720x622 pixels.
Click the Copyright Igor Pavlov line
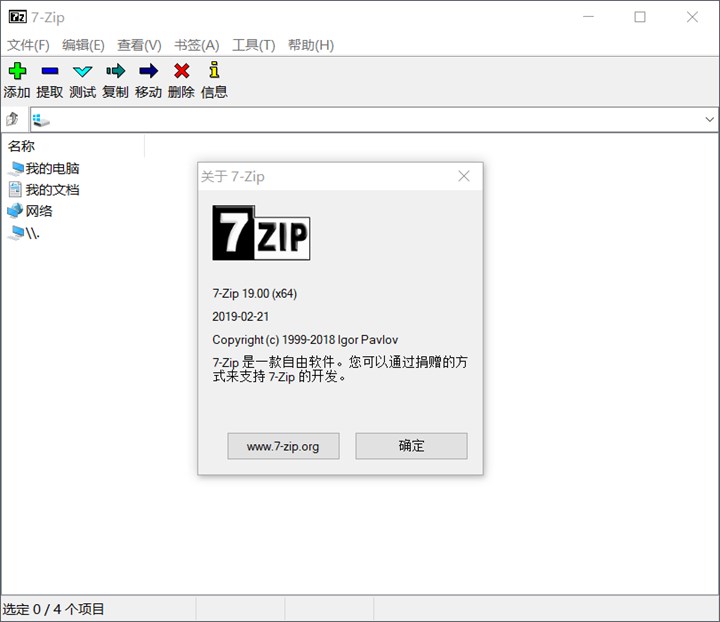click(305, 340)
